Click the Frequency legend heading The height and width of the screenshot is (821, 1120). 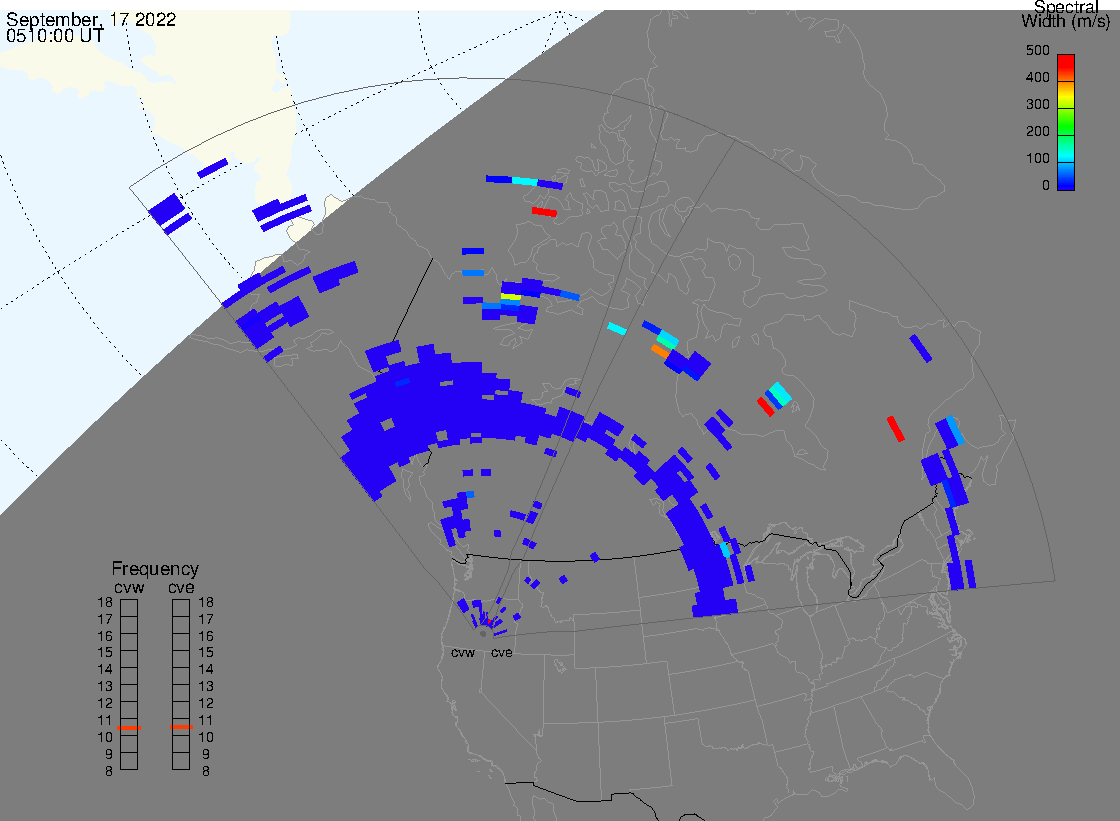tap(155, 569)
